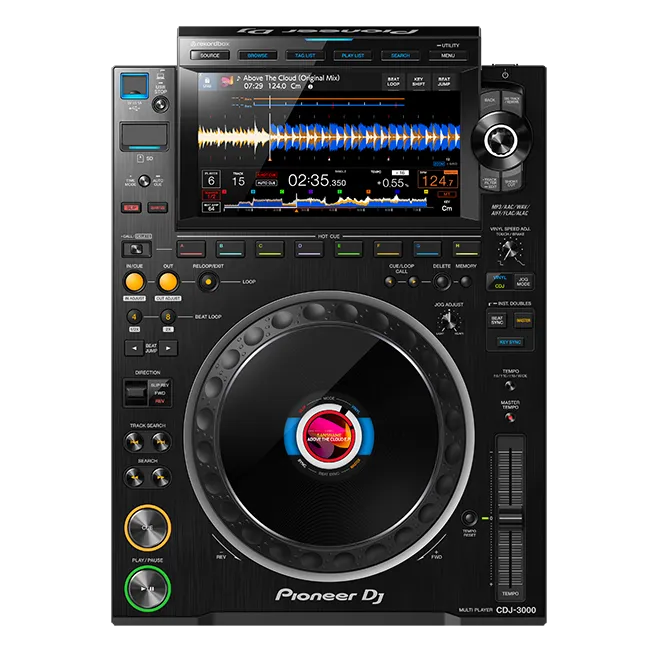647x647 pixels.
Task: Tap the TRACK FILTER/EDIT button
Action: (490, 183)
